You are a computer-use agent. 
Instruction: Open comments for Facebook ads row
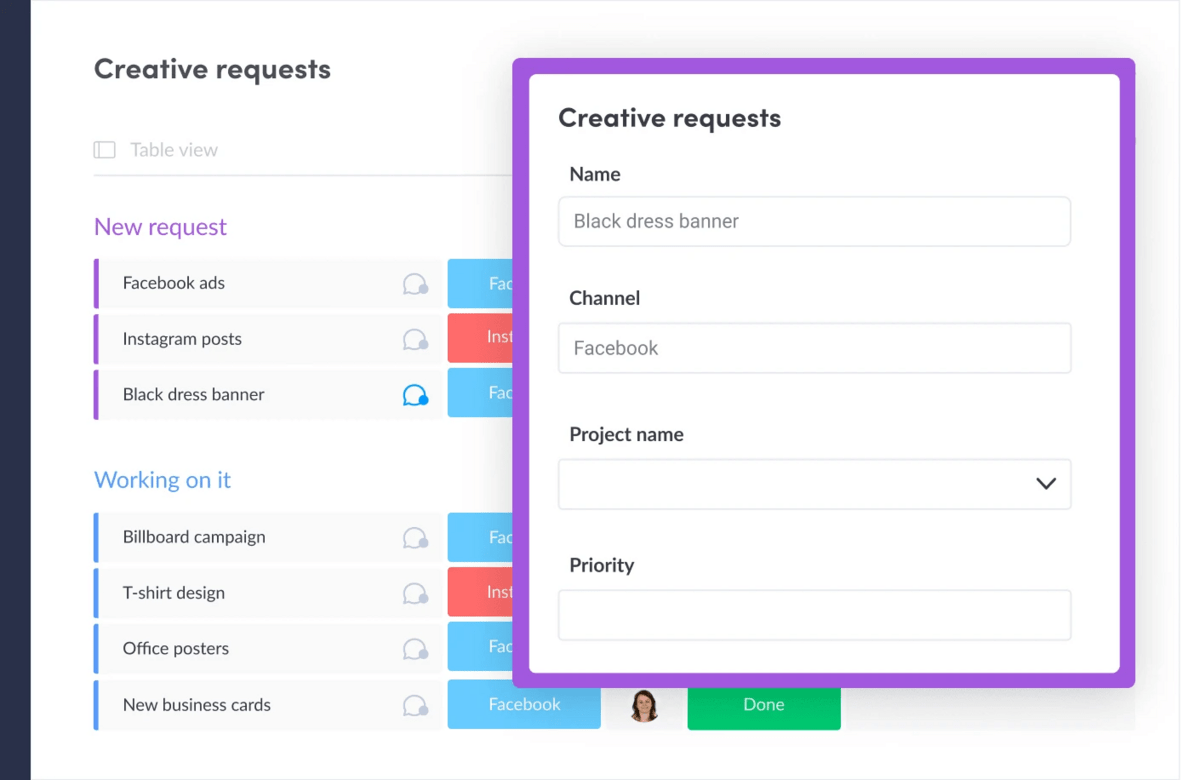(415, 284)
